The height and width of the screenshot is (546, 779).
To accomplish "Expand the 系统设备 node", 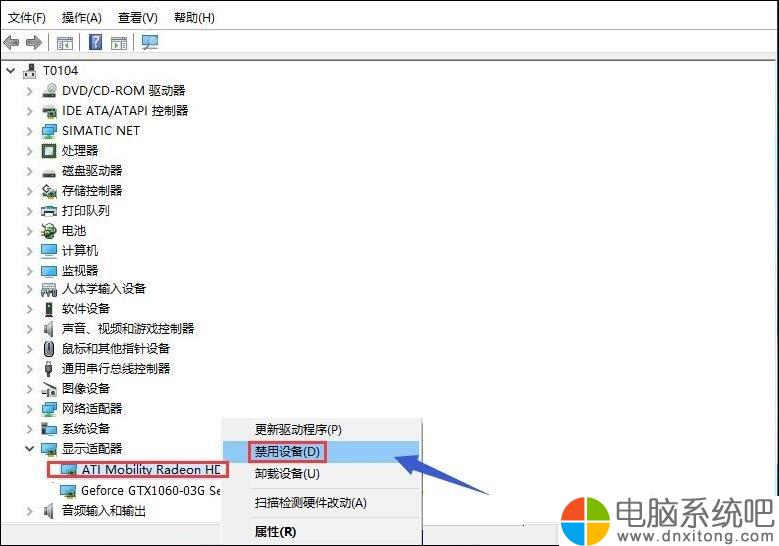I will (29, 429).
